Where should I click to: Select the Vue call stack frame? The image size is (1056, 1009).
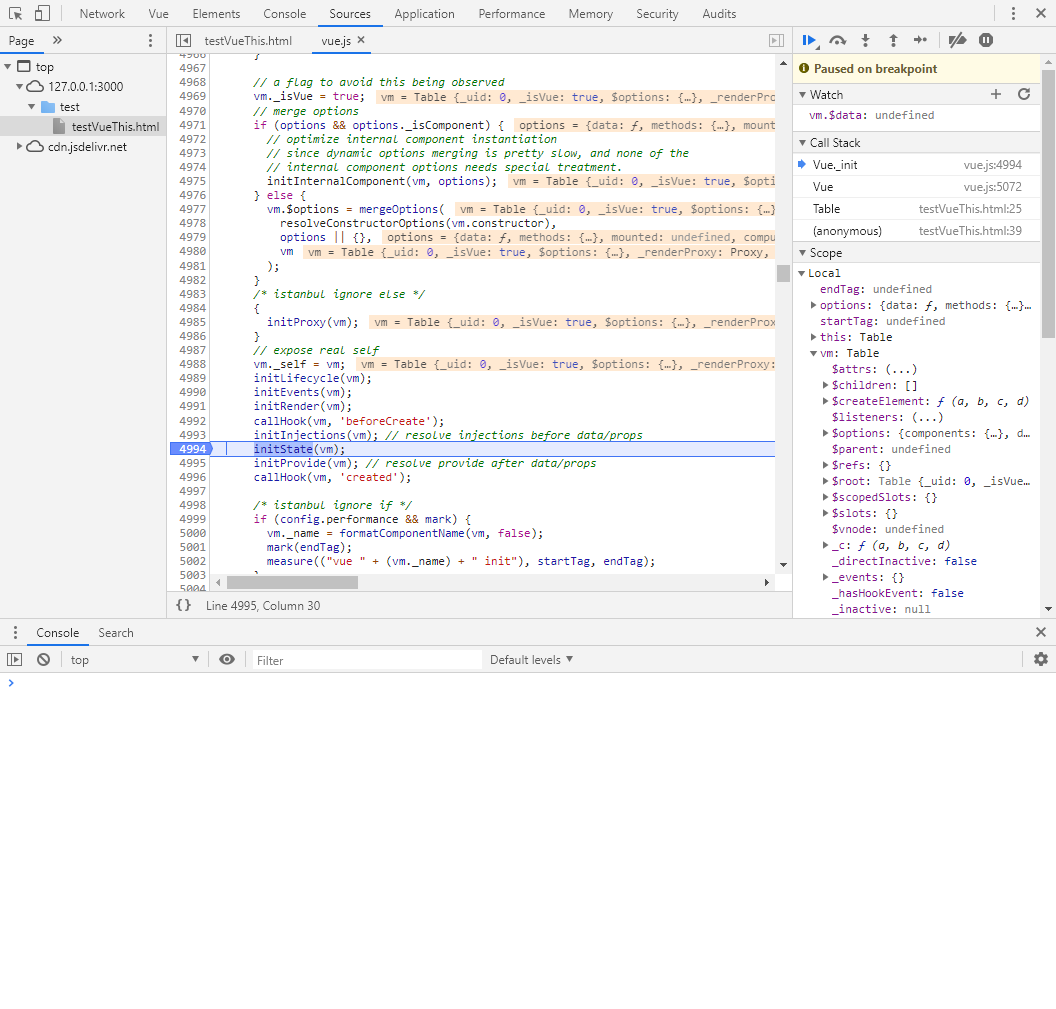[917, 187]
